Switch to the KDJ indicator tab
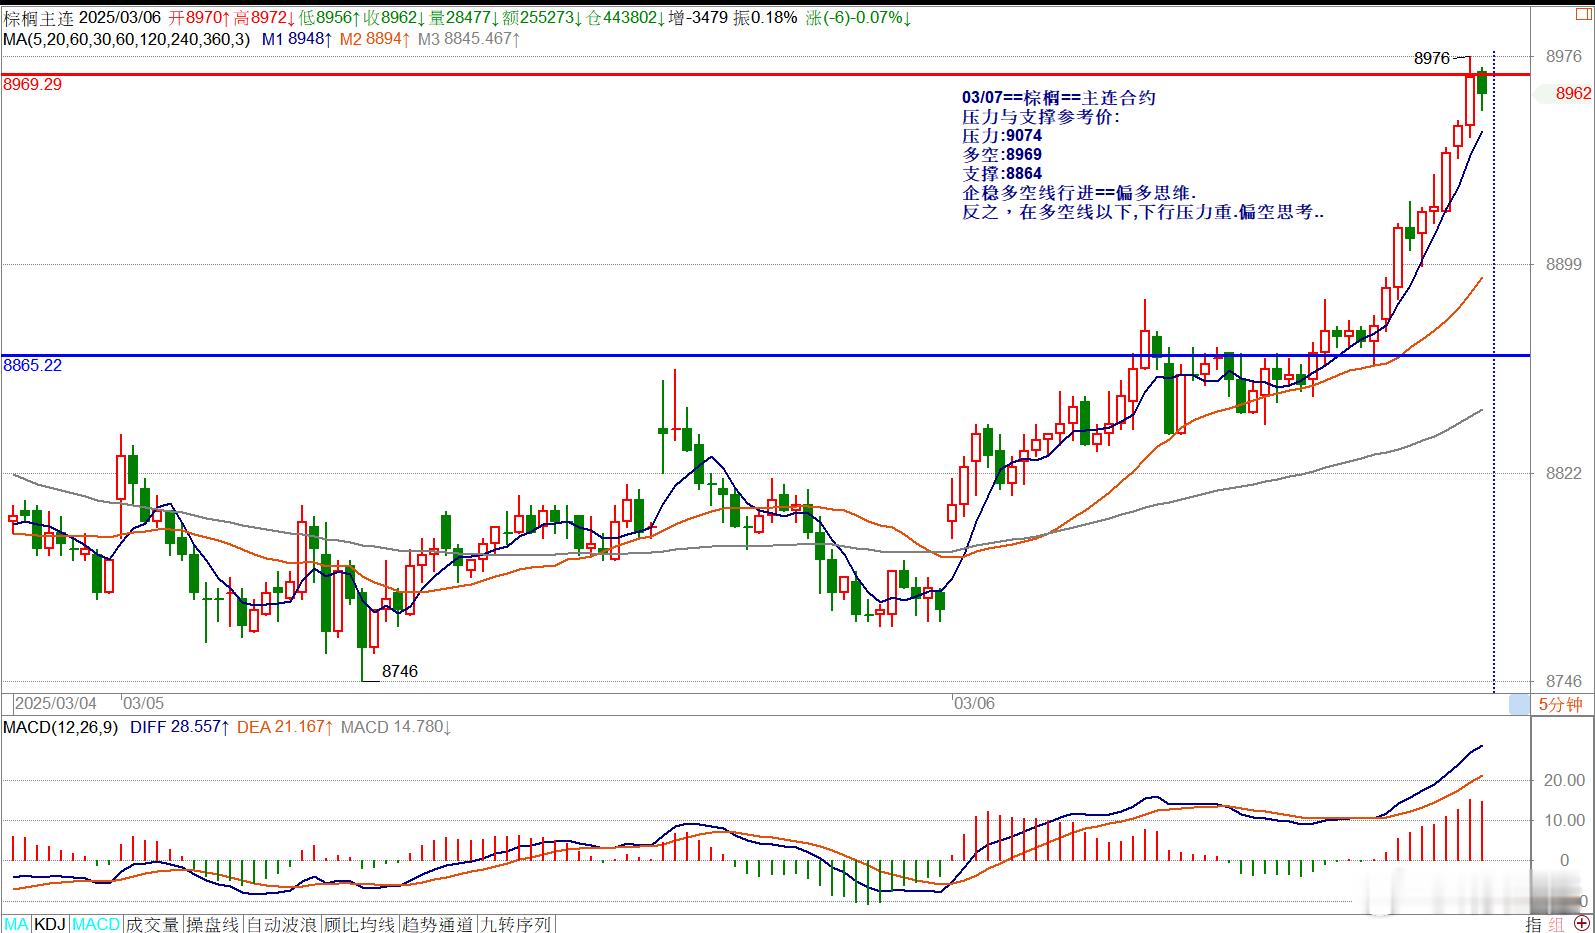1595x933 pixels. [51, 924]
